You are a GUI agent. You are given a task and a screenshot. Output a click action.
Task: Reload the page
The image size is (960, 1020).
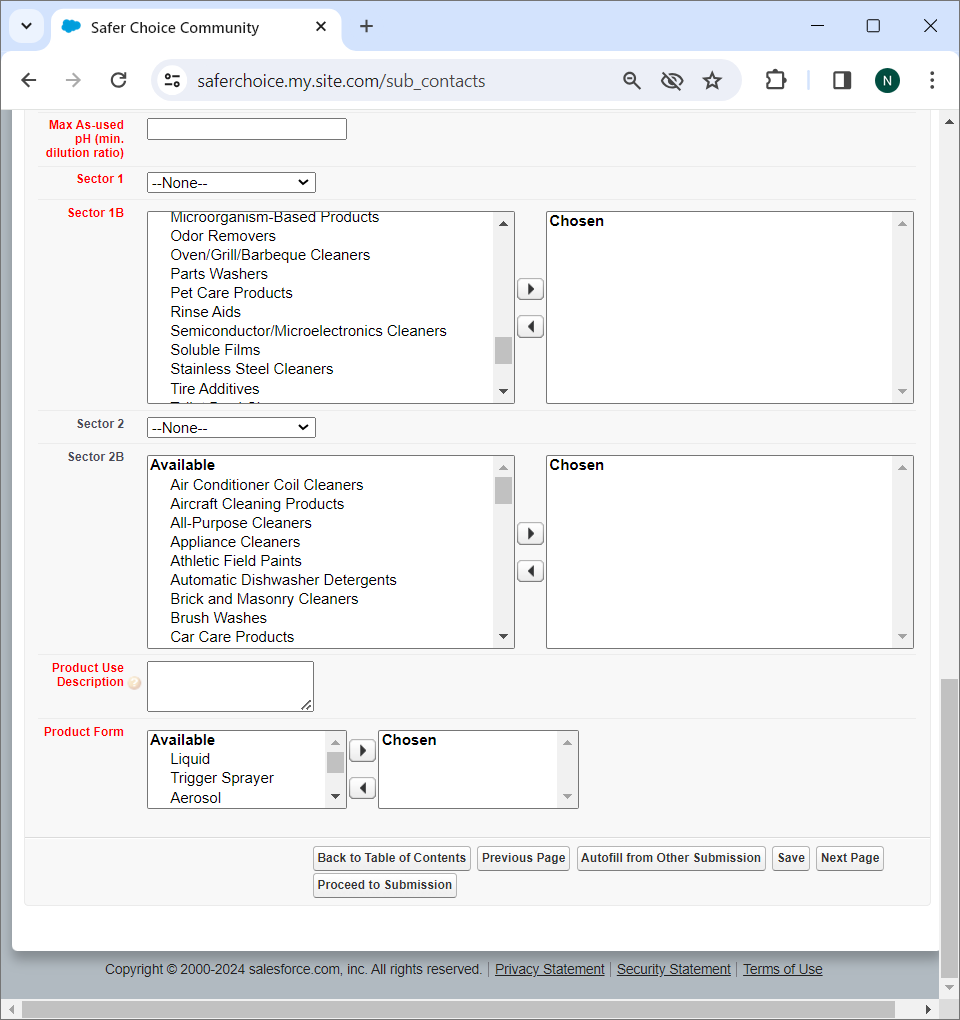coord(118,81)
